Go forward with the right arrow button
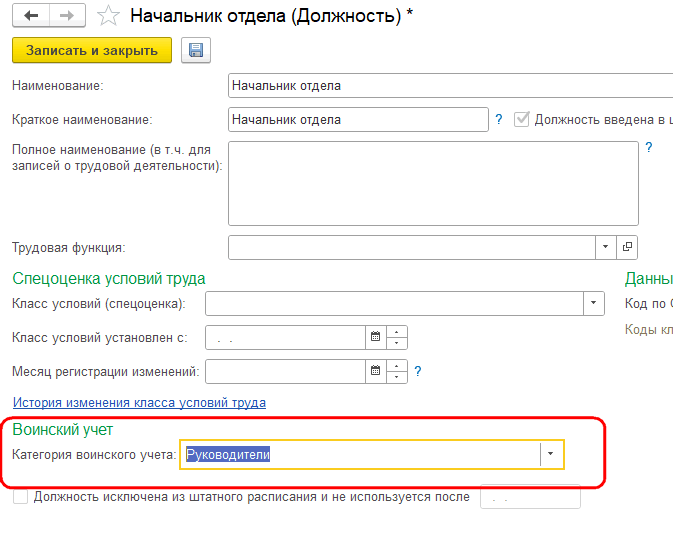 click(x=67, y=15)
